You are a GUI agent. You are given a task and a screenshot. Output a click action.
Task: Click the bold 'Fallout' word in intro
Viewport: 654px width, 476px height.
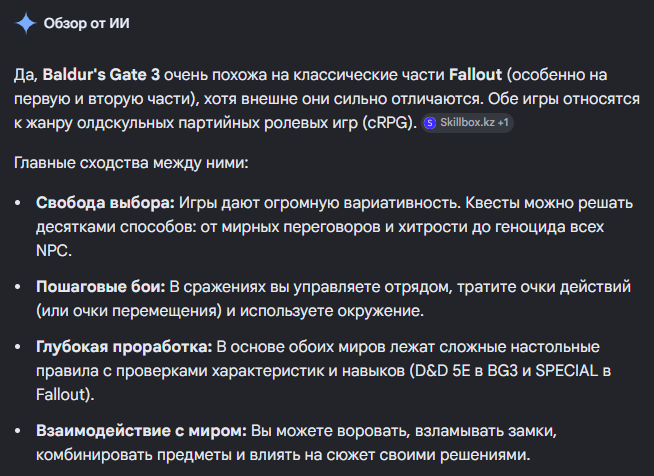pyautogui.click(x=475, y=75)
